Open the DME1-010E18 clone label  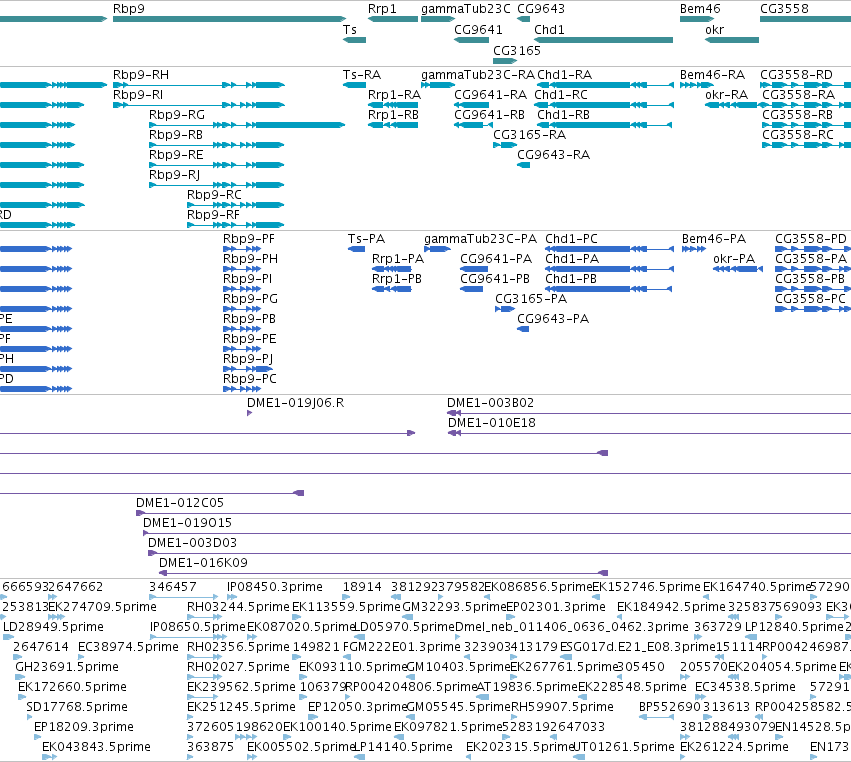pos(492,423)
